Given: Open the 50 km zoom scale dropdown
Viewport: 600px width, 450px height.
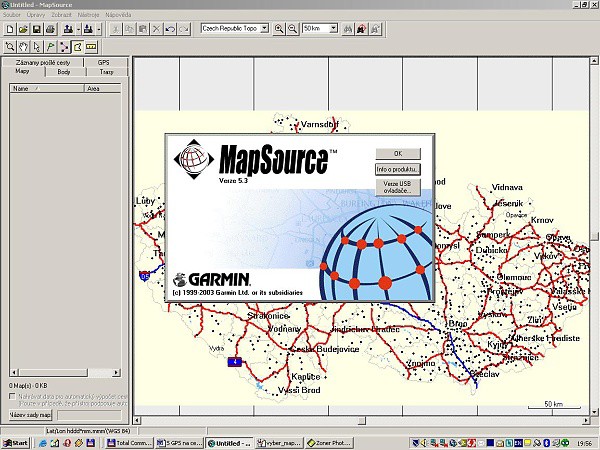Looking at the screenshot, I should tap(334, 29).
